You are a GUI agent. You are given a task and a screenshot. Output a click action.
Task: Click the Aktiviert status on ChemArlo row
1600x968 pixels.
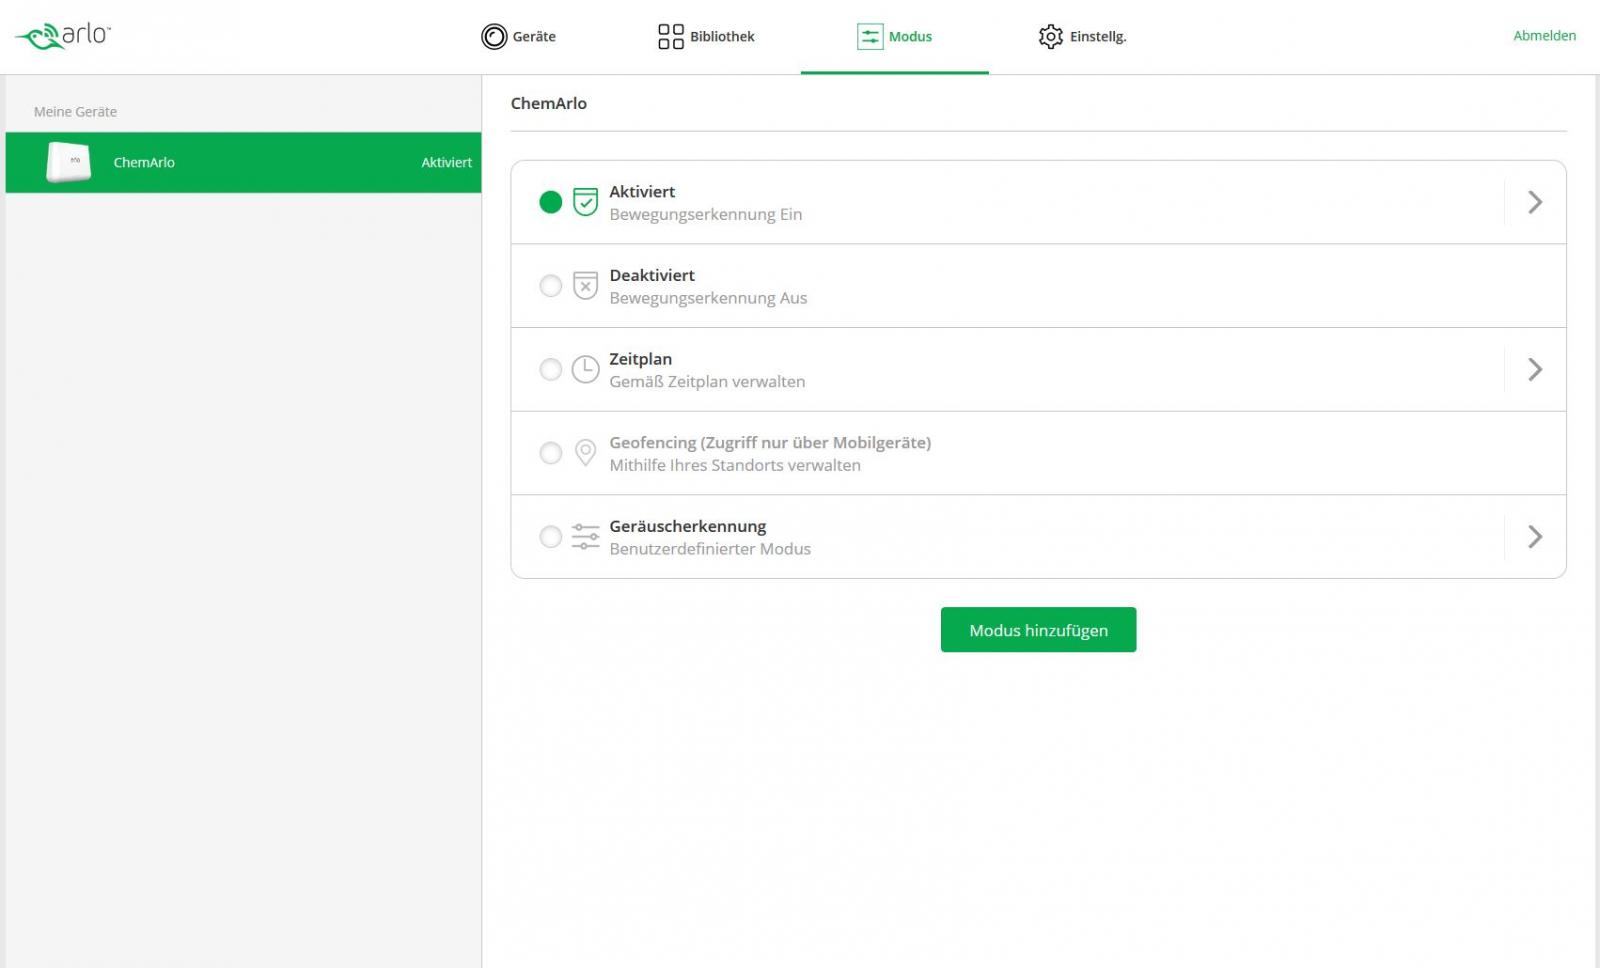446,162
